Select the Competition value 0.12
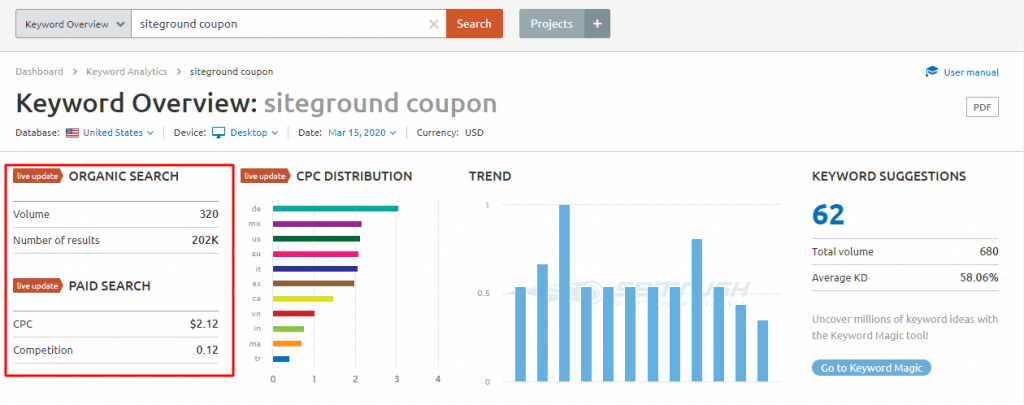Image resolution: width=1024 pixels, height=405 pixels. click(x=208, y=350)
